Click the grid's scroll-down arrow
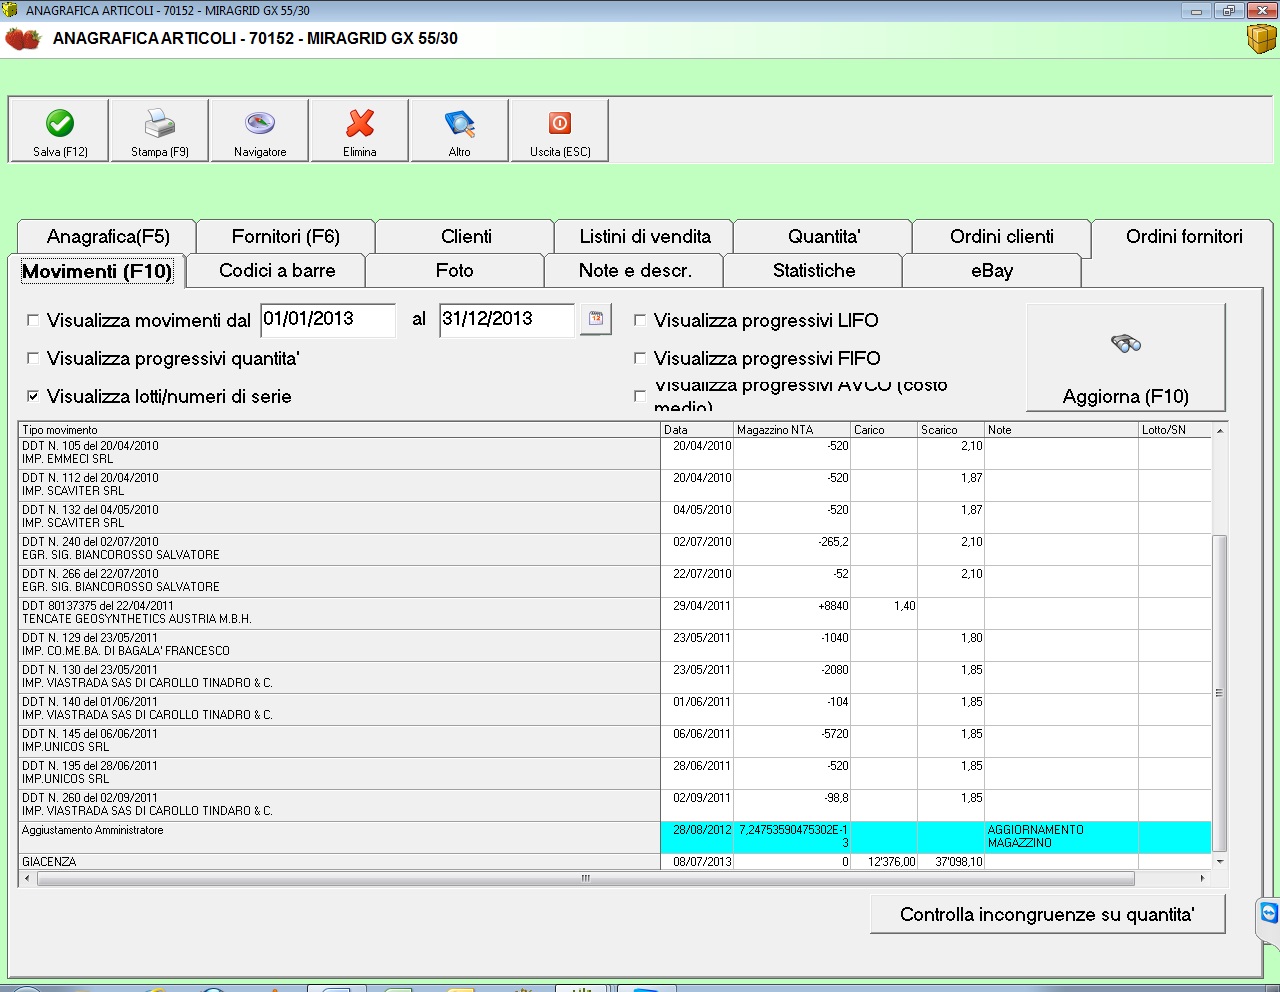This screenshot has height=992, width=1280. [1219, 861]
